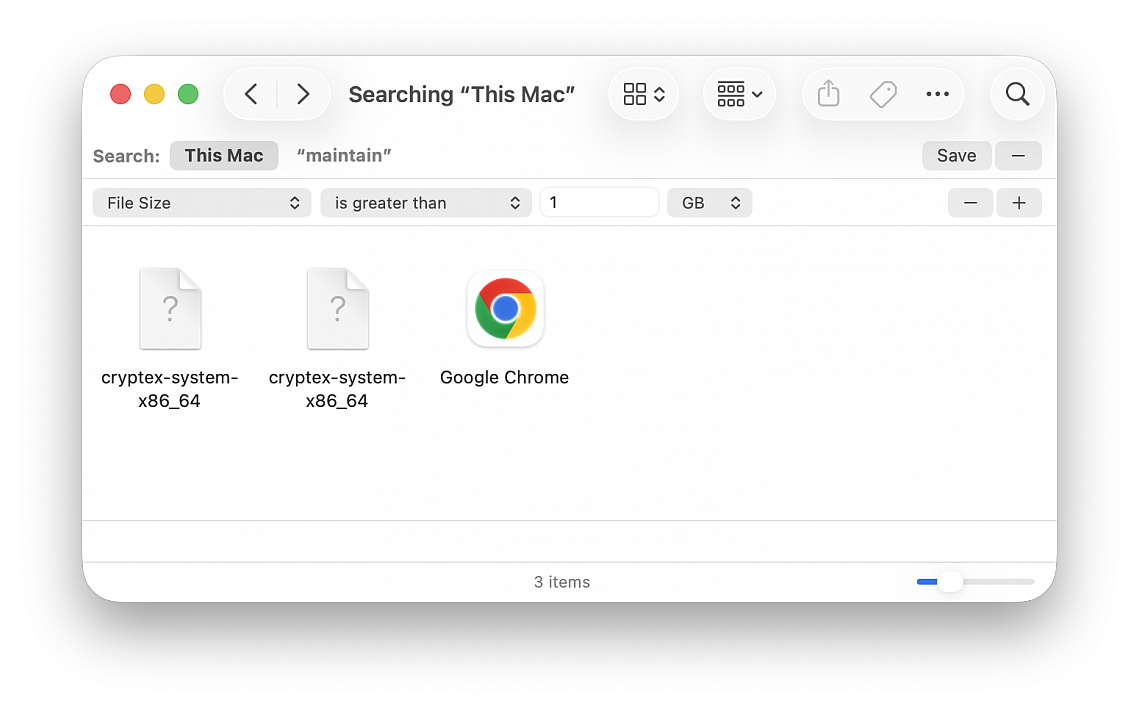Open the GB unit dropdown
1139x711 pixels.
(709, 203)
